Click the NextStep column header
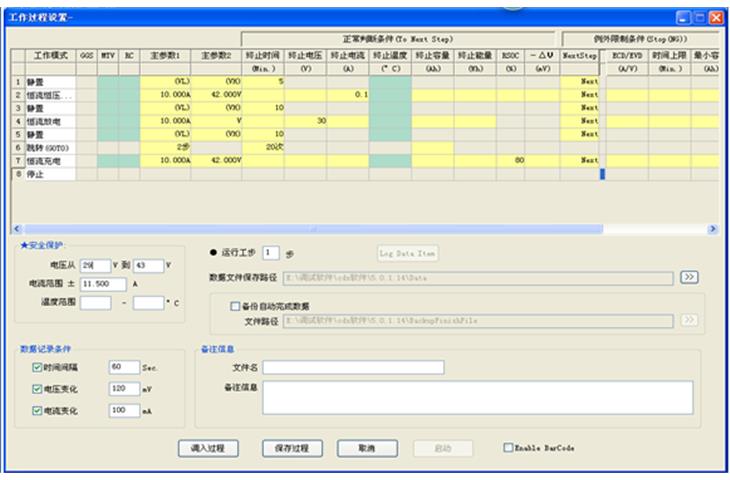Screen dimensions: 730x480 click(579, 57)
